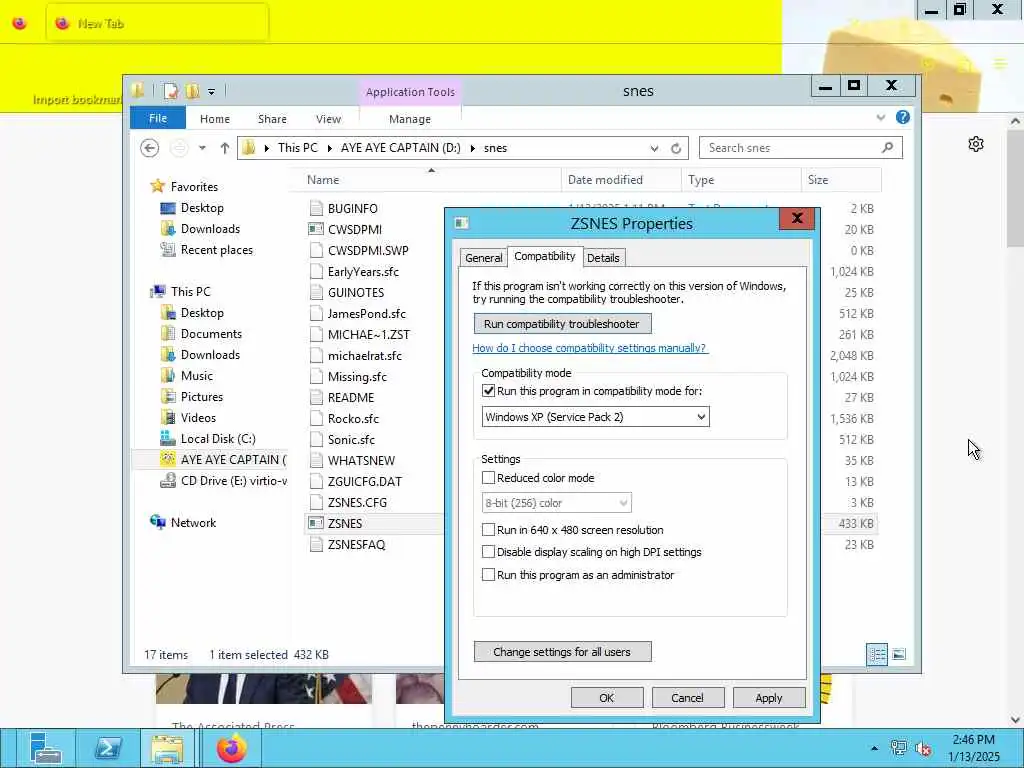Open Local Disk (C:) in sidebar
The height and width of the screenshot is (768, 1024).
pyautogui.click(x=217, y=439)
